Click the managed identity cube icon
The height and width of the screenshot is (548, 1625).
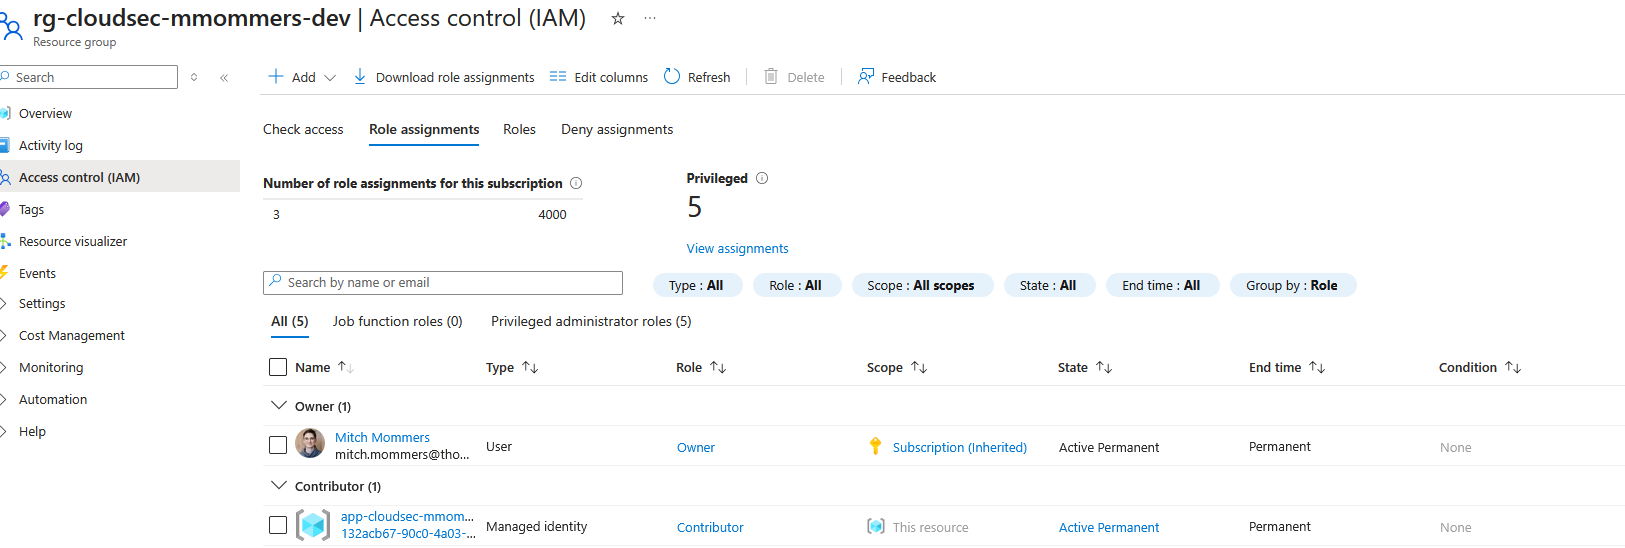click(313, 524)
